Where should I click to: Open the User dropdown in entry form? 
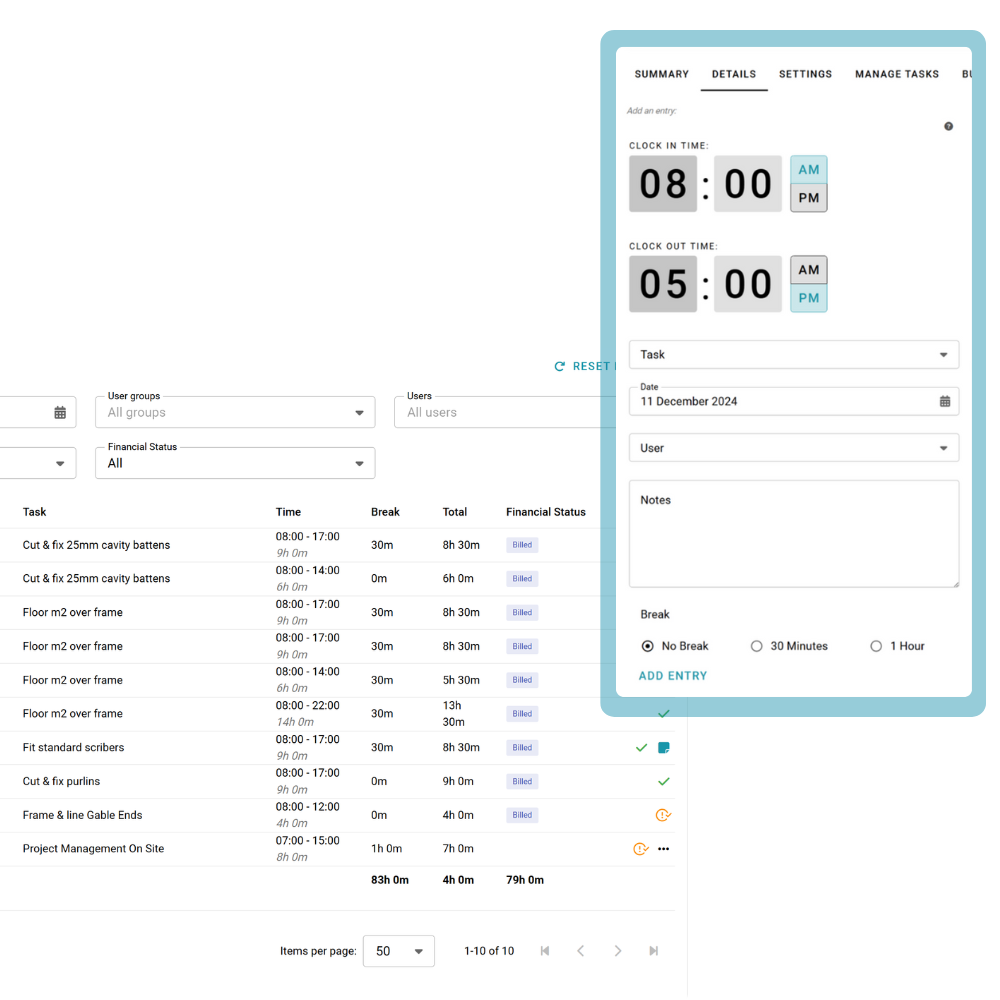794,448
